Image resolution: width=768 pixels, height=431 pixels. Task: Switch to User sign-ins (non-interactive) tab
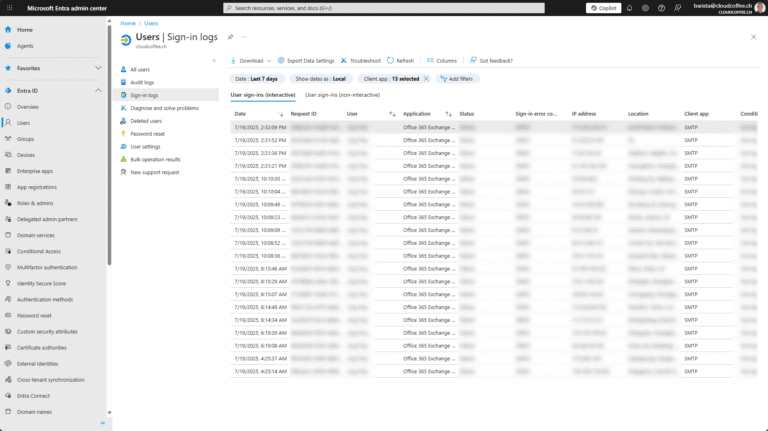(x=342, y=95)
